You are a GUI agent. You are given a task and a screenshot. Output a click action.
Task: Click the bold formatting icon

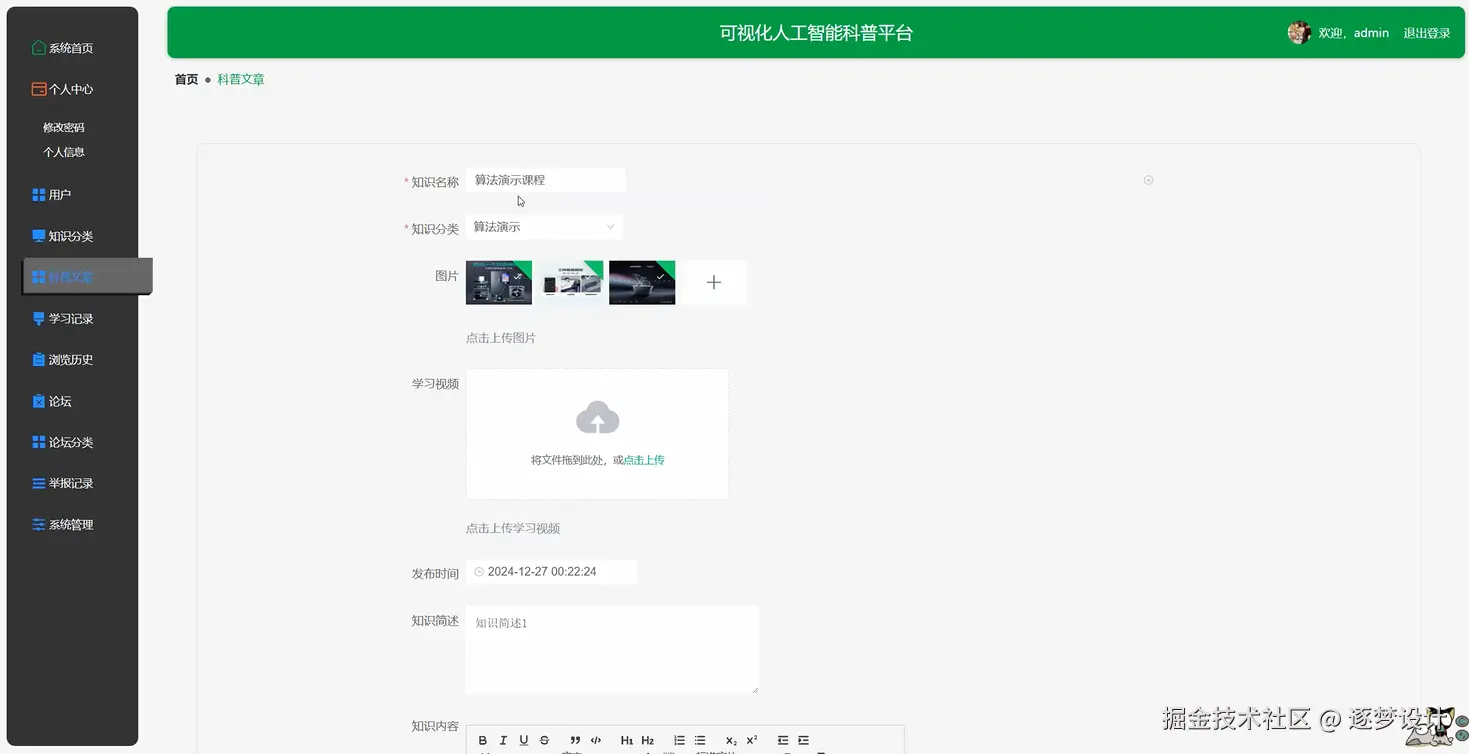click(x=483, y=740)
